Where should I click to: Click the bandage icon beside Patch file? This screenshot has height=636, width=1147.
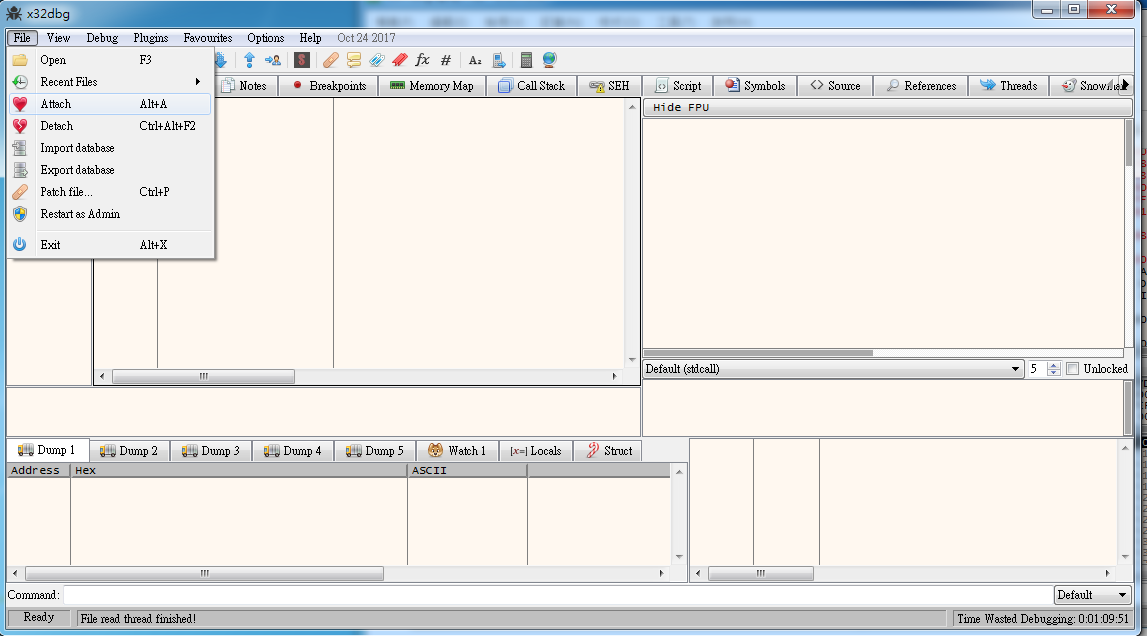coord(20,192)
